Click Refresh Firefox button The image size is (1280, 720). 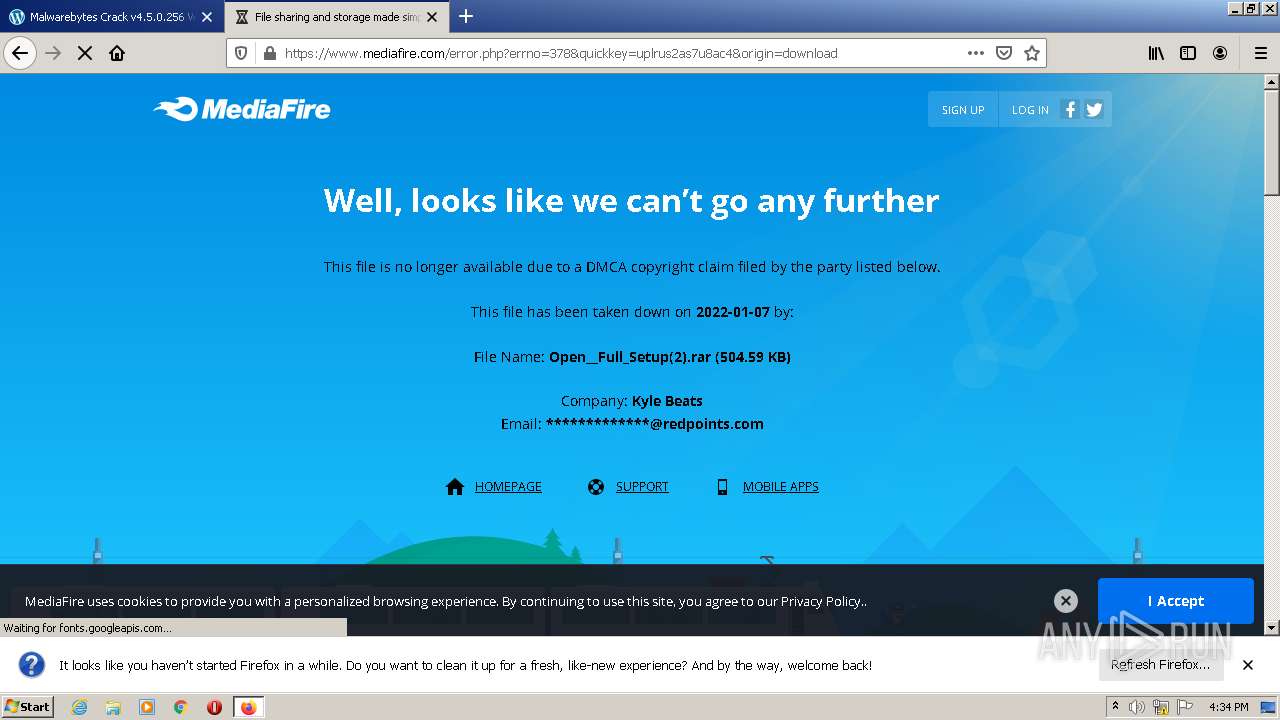point(1160,665)
